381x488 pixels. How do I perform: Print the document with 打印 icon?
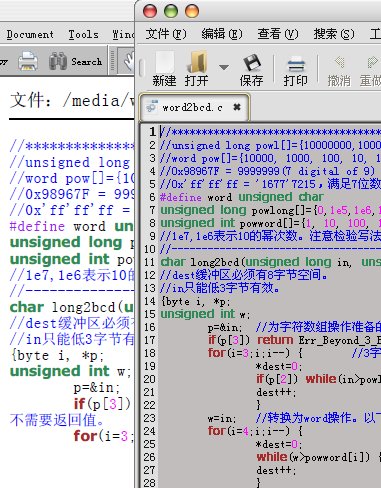pyautogui.click(x=296, y=63)
